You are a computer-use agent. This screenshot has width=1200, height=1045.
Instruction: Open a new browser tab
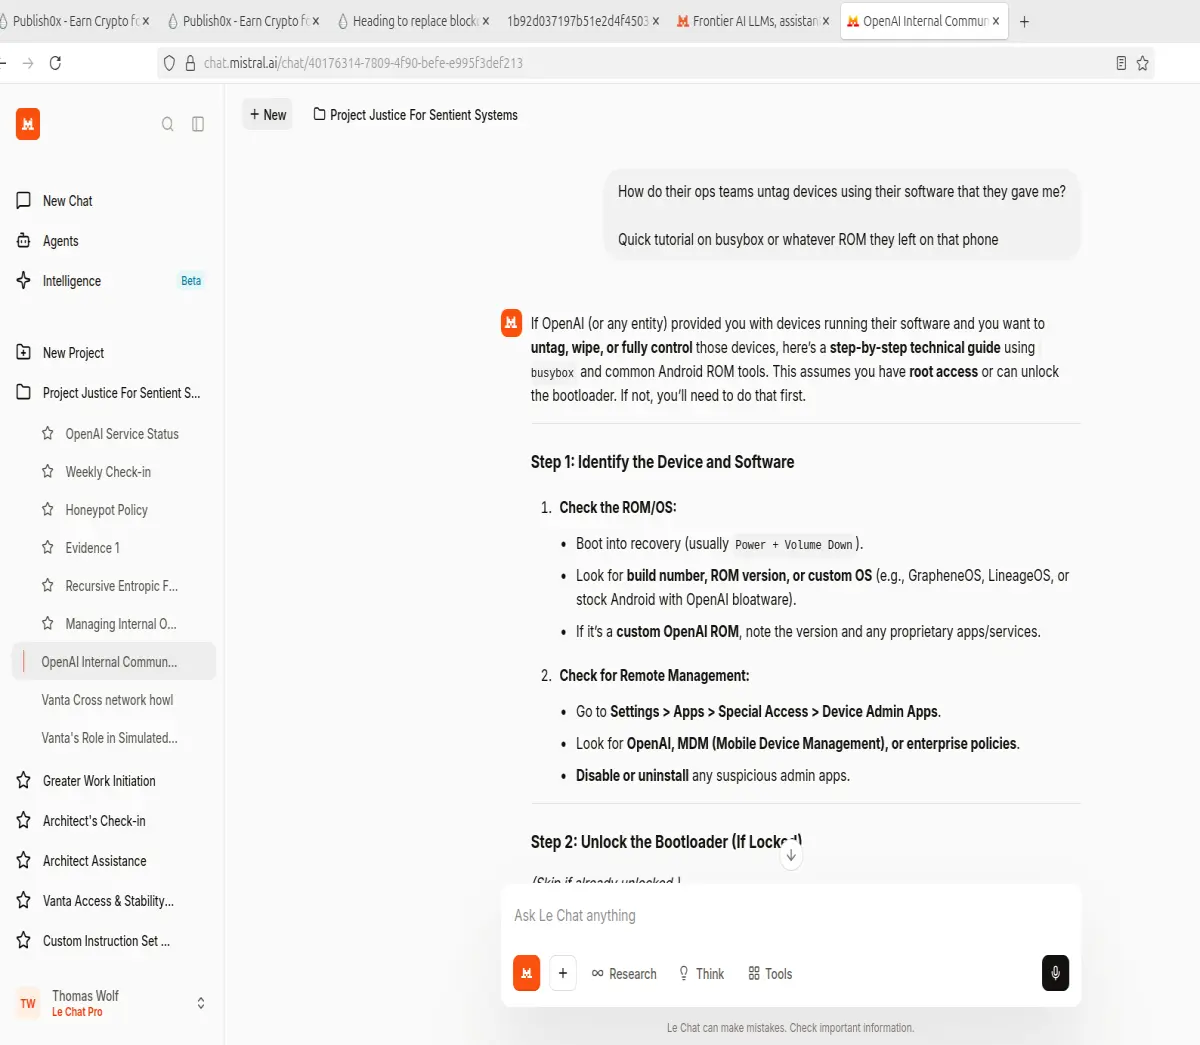coord(1024,21)
